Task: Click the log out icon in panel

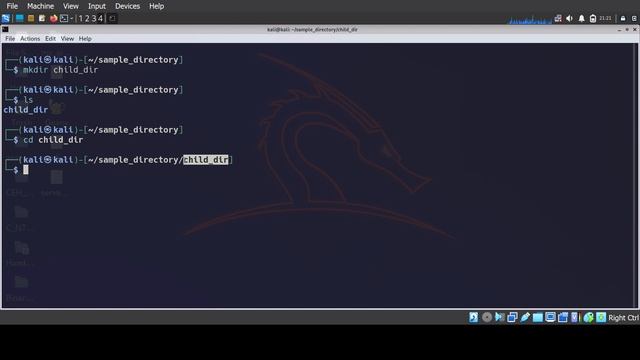Action: 634,19
